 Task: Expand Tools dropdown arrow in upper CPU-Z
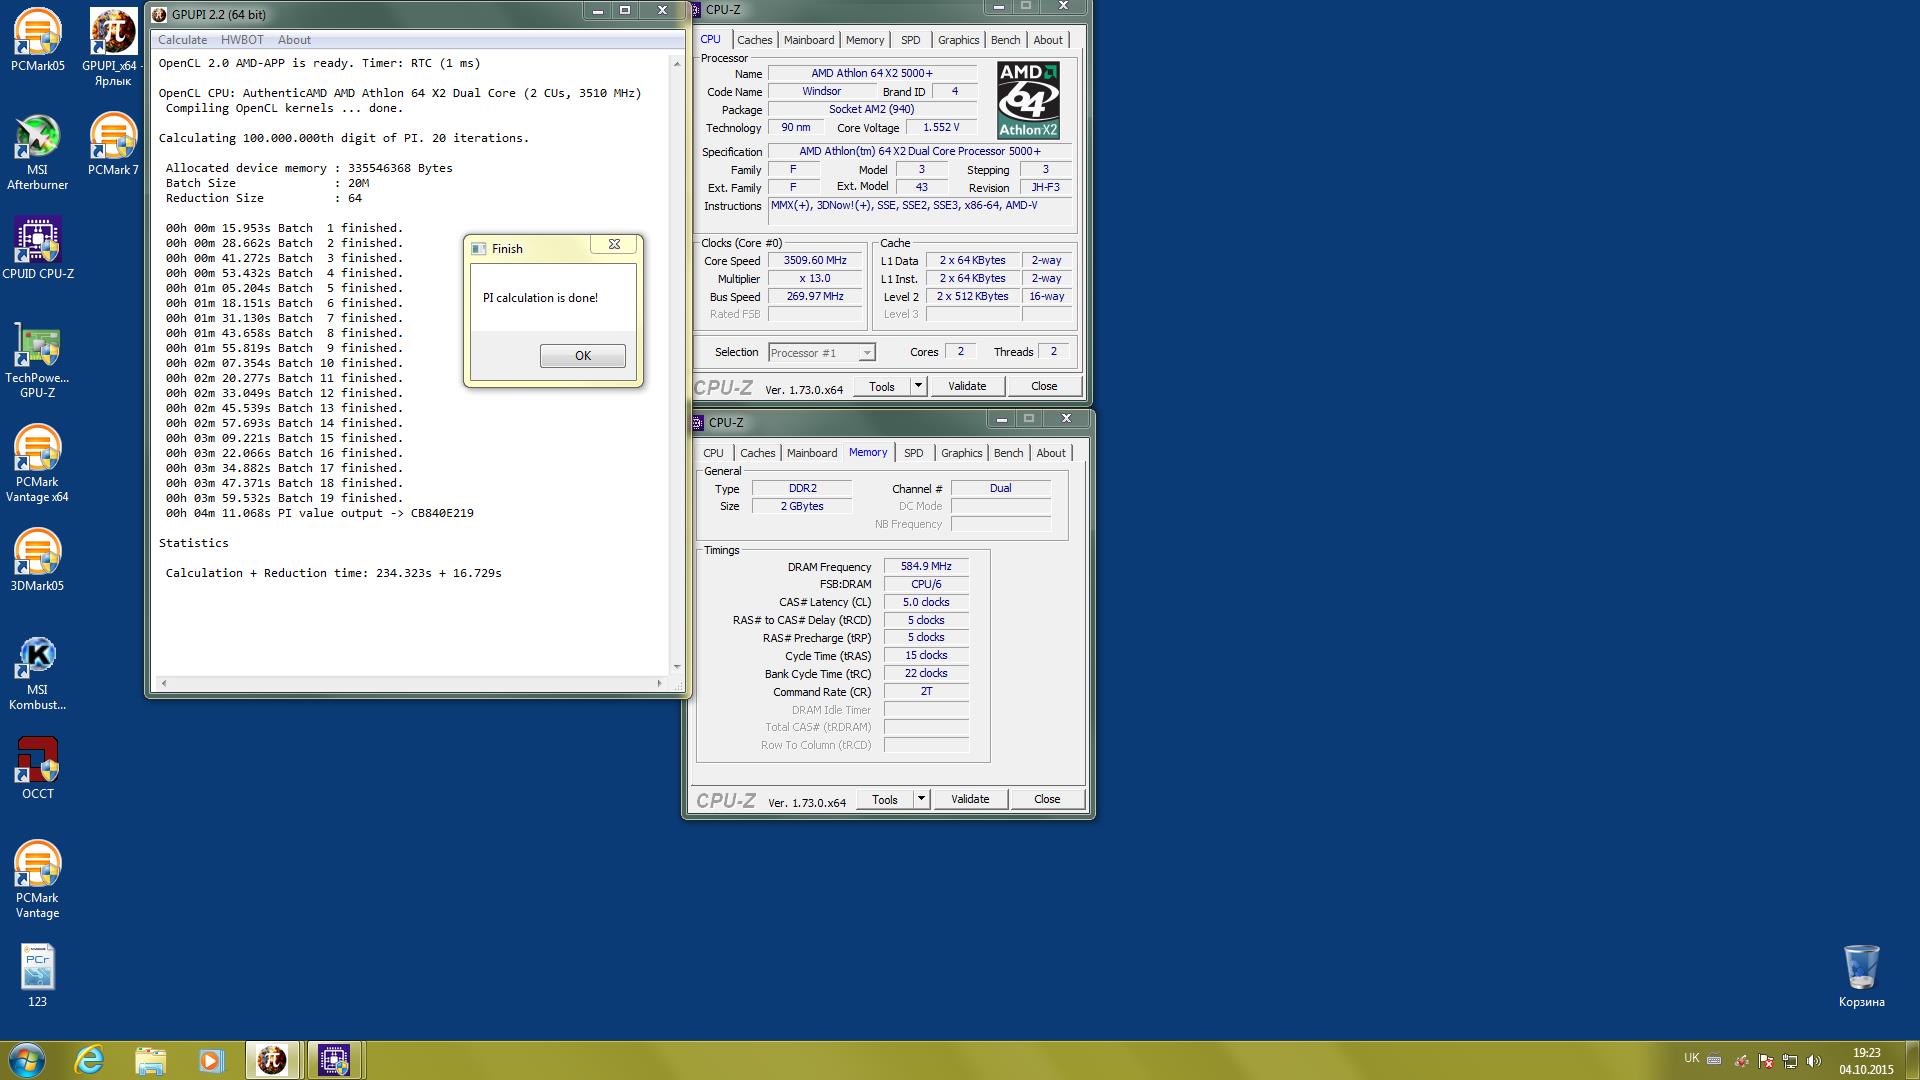coord(918,386)
